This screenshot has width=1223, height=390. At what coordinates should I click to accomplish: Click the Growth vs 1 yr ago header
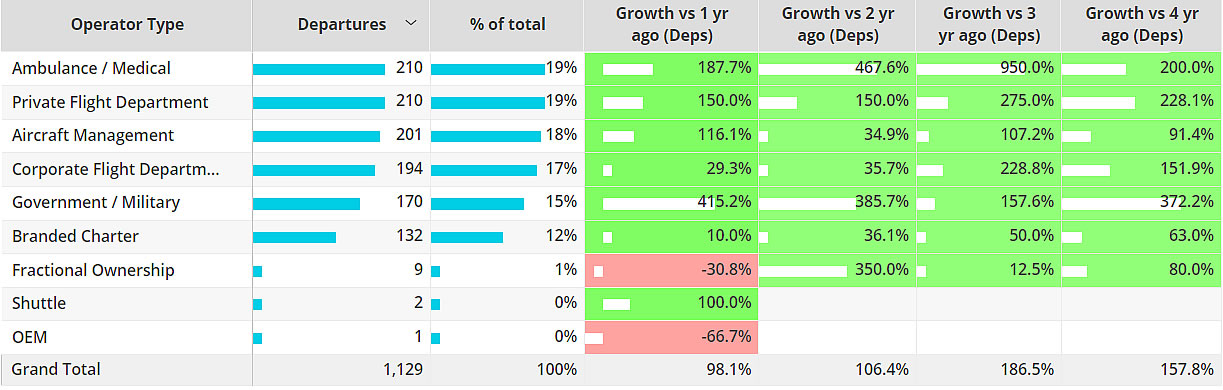coord(671,25)
